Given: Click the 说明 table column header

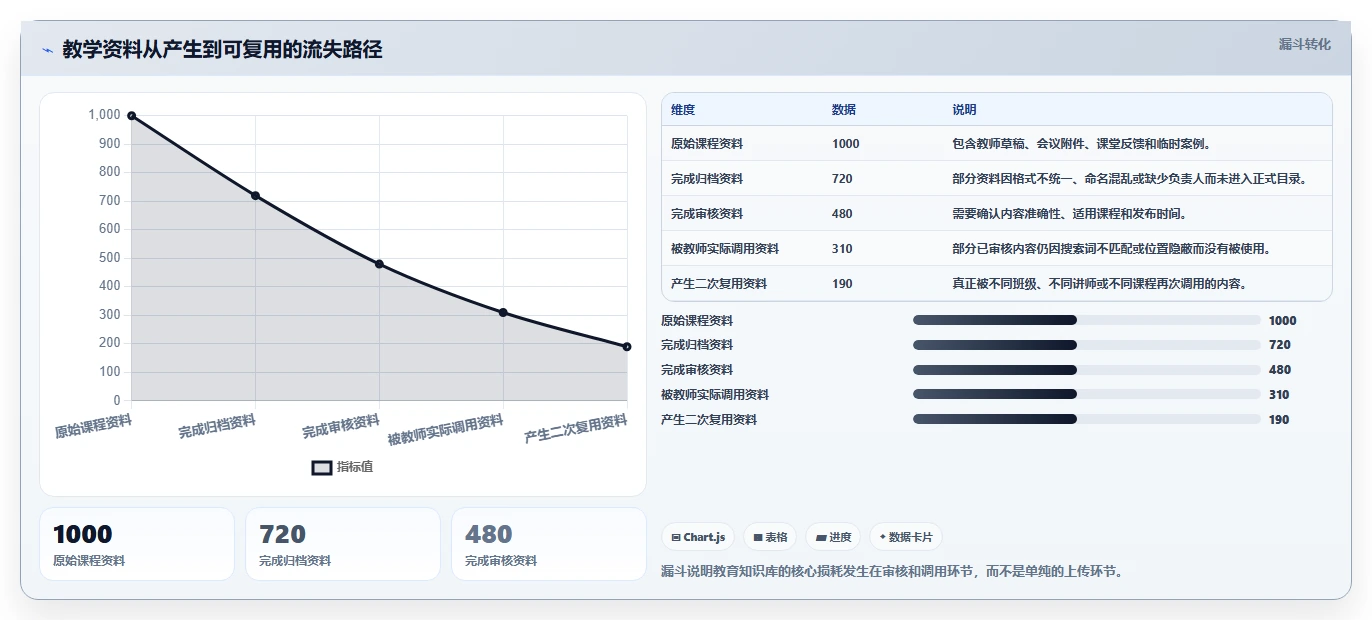Looking at the screenshot, I should (964, 110).
